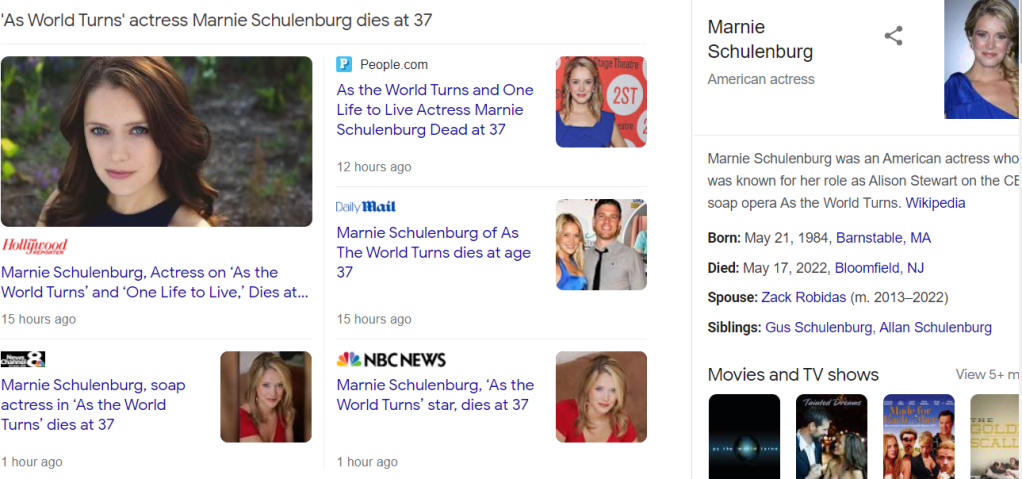Open the 'soap actress' News Channel 8 headline
This screenshot has height=479, width=1022.
click(93, 405)
